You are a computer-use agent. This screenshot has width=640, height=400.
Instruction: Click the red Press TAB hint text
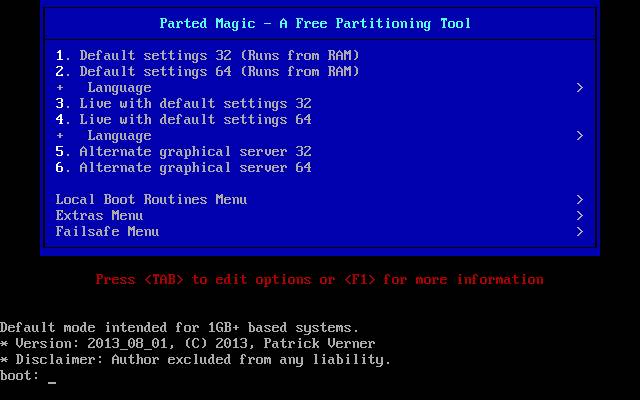(320, 280)
